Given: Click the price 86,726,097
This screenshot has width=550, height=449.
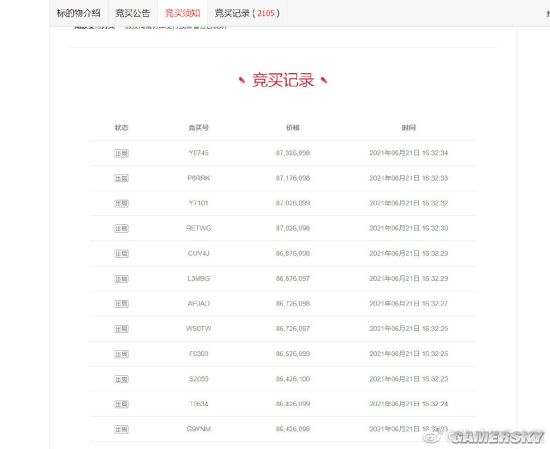Looking at the screenshot, I should pos(293,329).
